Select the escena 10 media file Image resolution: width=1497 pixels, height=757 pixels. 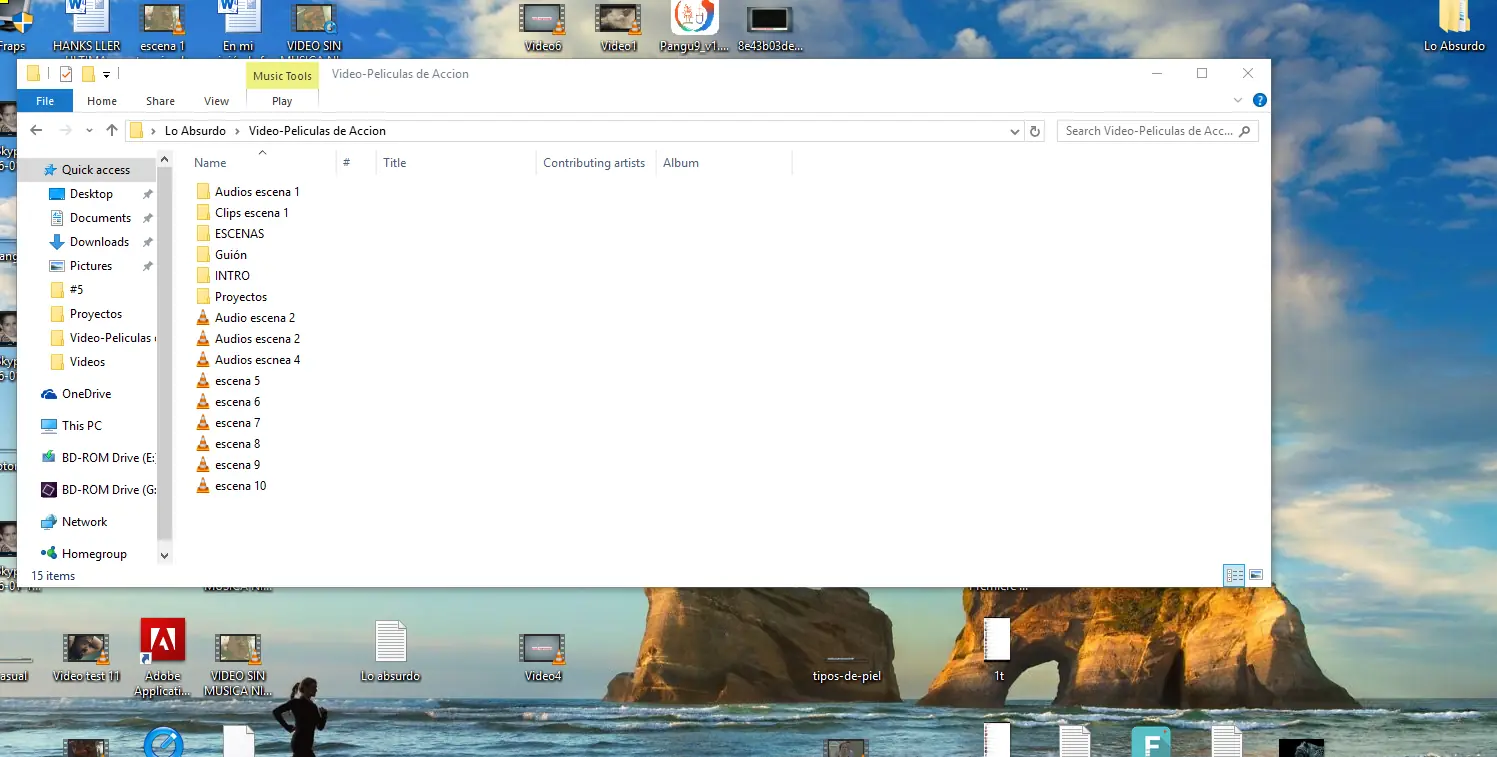tap(231, 485)
